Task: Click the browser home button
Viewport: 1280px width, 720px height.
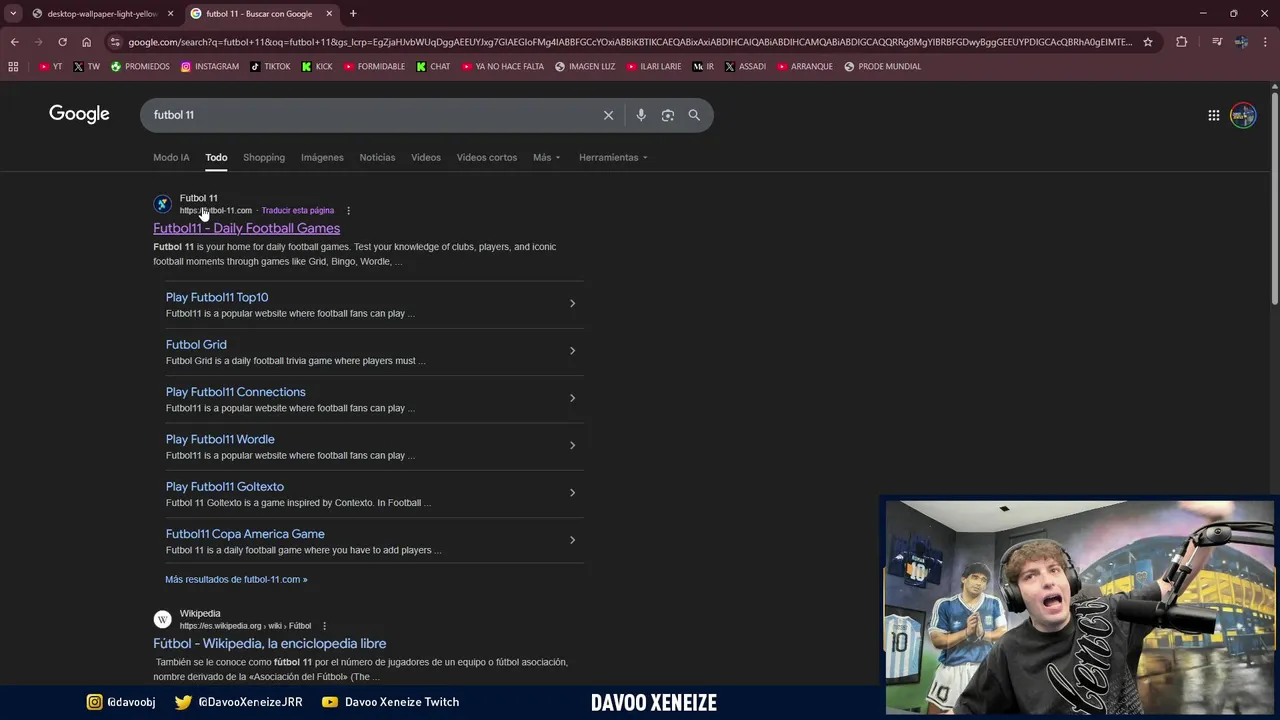Action: pos(86,42)
